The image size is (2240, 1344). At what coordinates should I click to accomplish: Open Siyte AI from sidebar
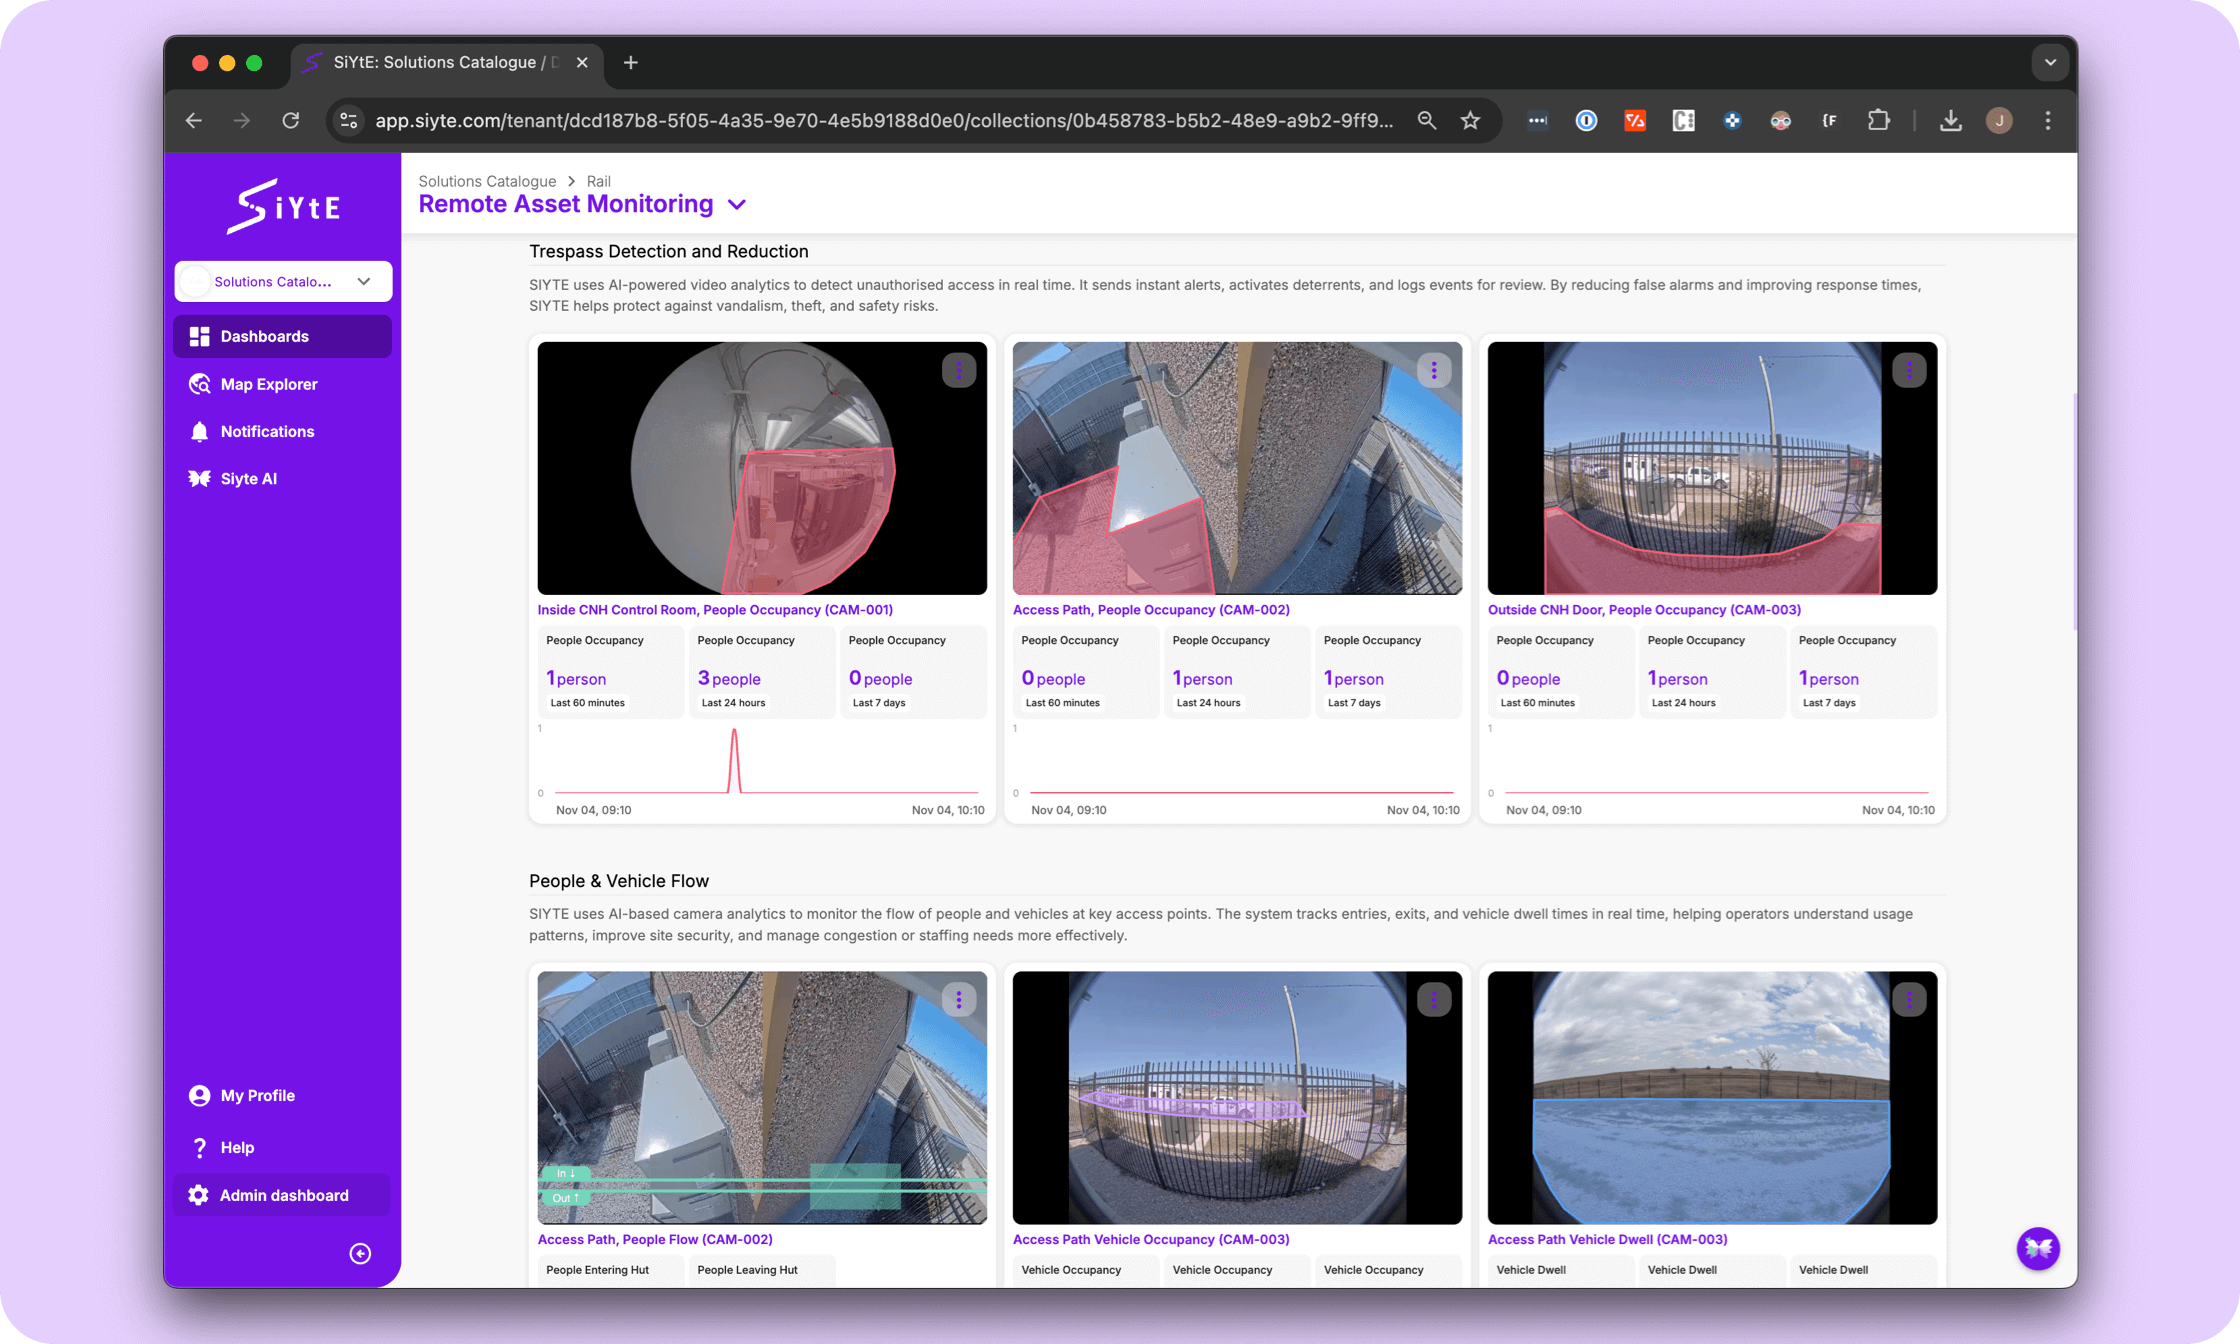coord(248,478)
